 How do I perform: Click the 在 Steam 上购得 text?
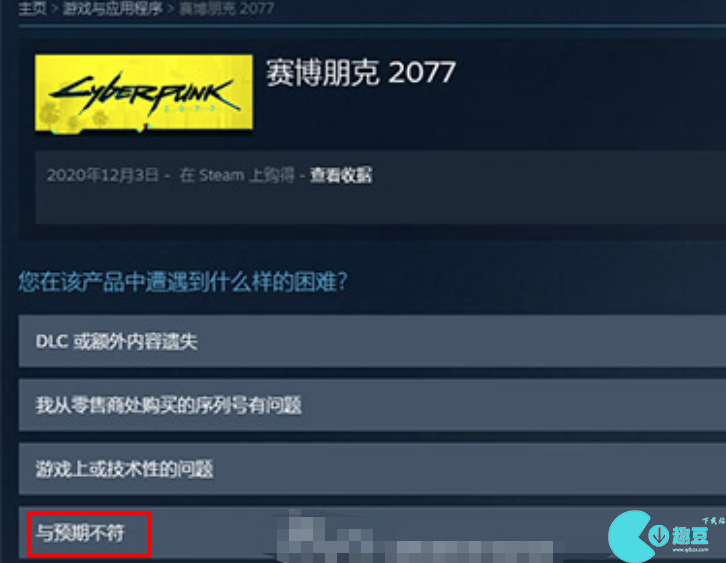coord(237,175)
